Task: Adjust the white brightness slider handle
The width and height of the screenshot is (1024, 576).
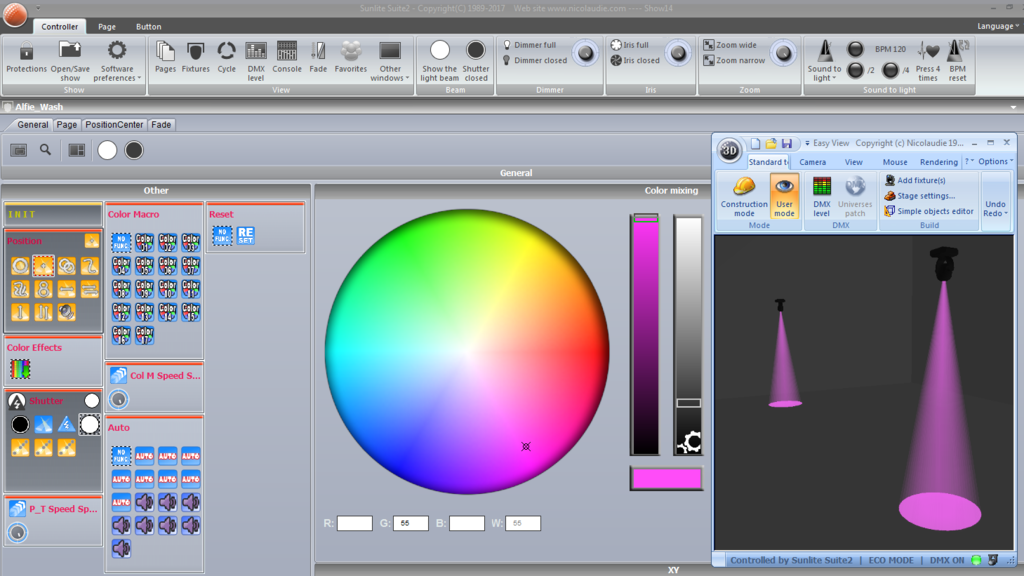Action: (x=688, y=403)
